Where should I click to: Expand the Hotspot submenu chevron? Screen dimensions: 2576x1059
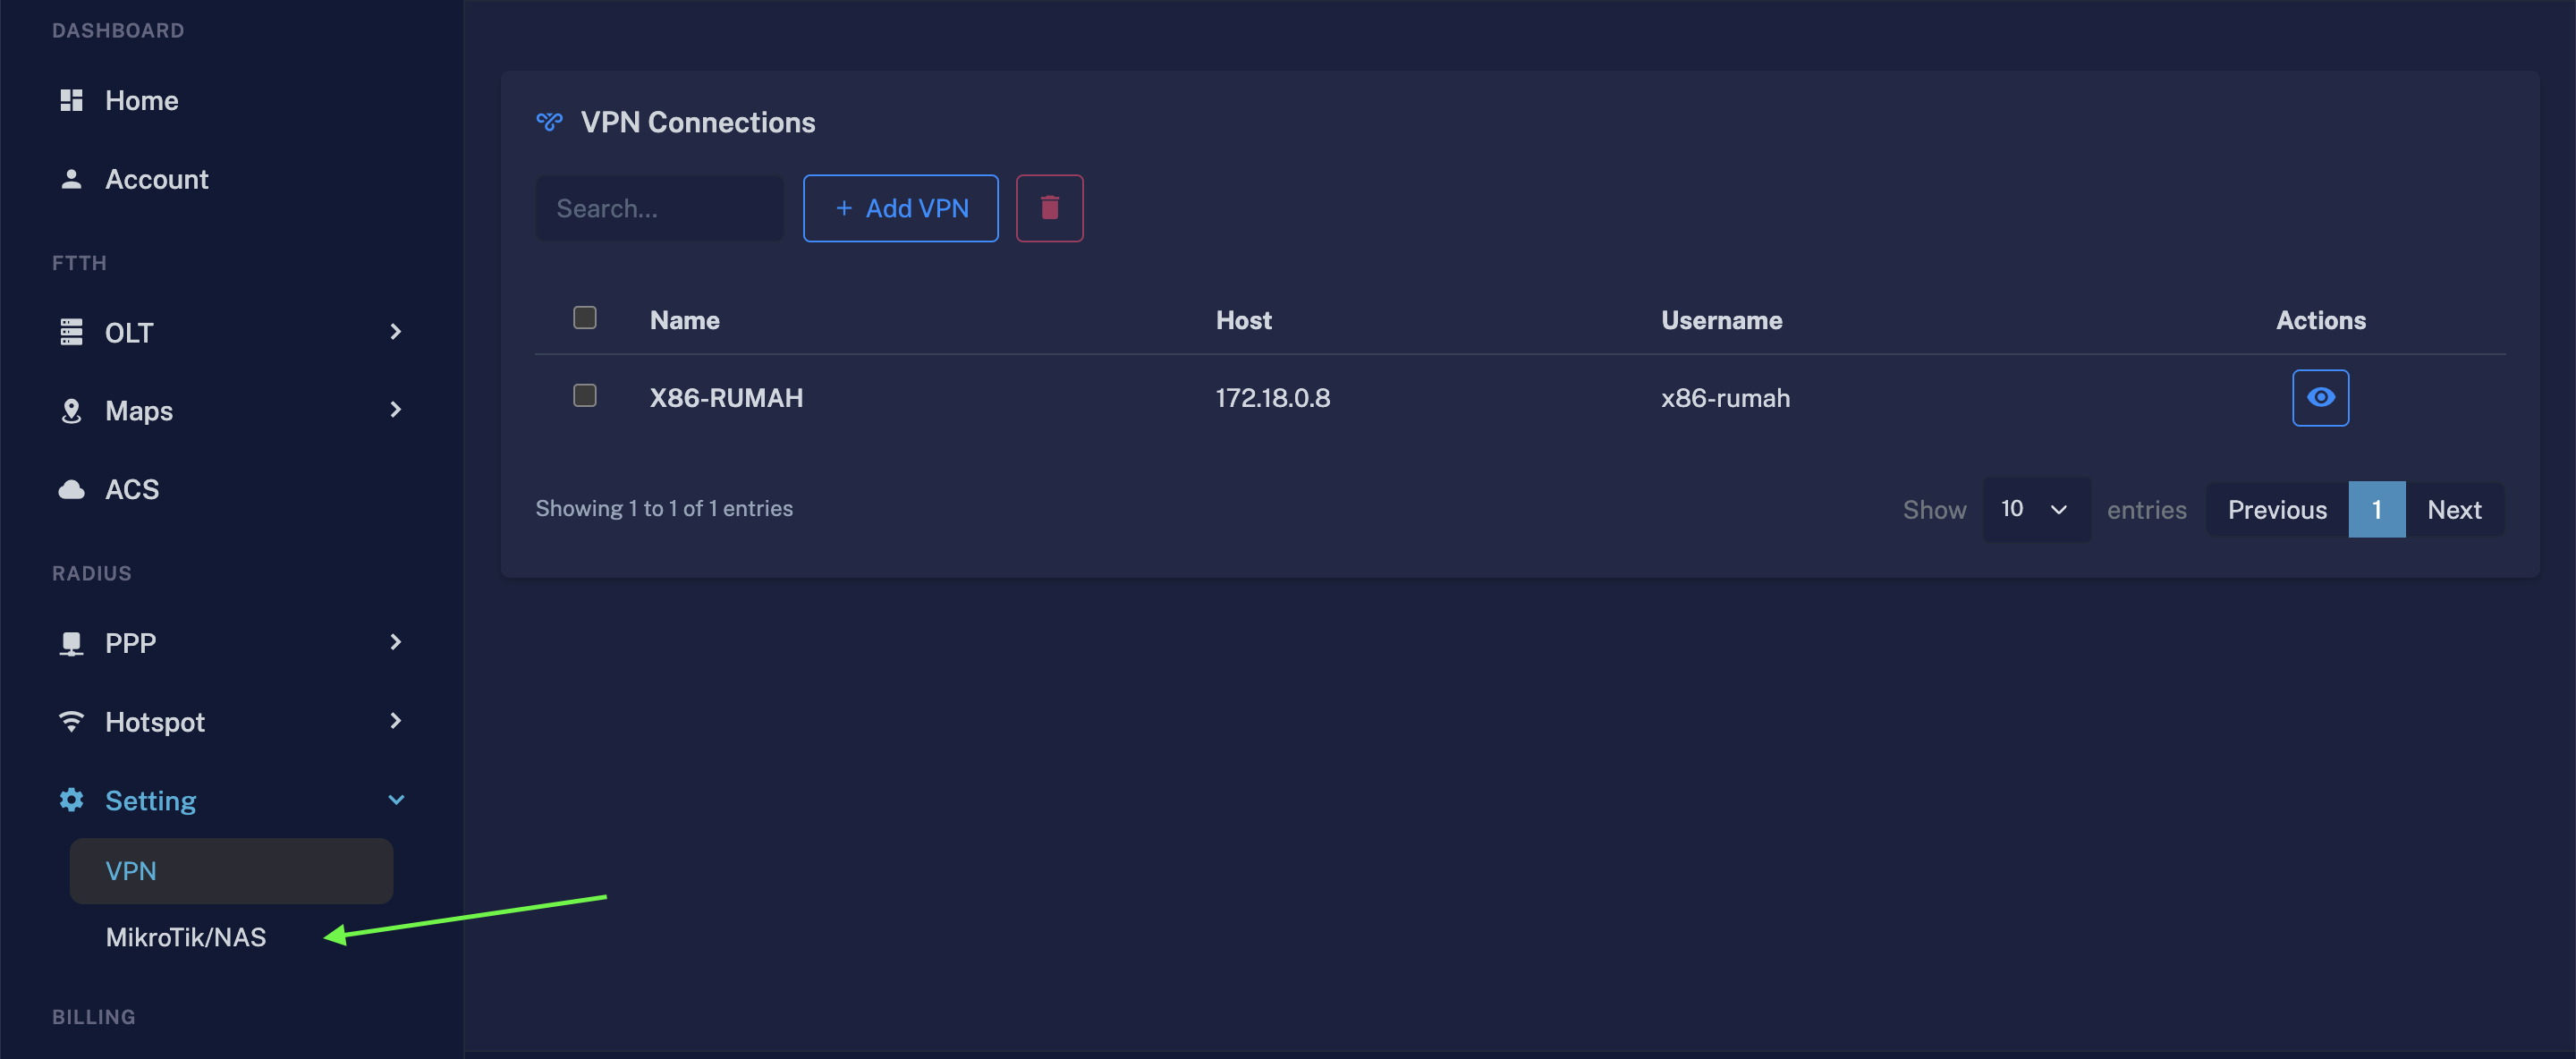396,721
